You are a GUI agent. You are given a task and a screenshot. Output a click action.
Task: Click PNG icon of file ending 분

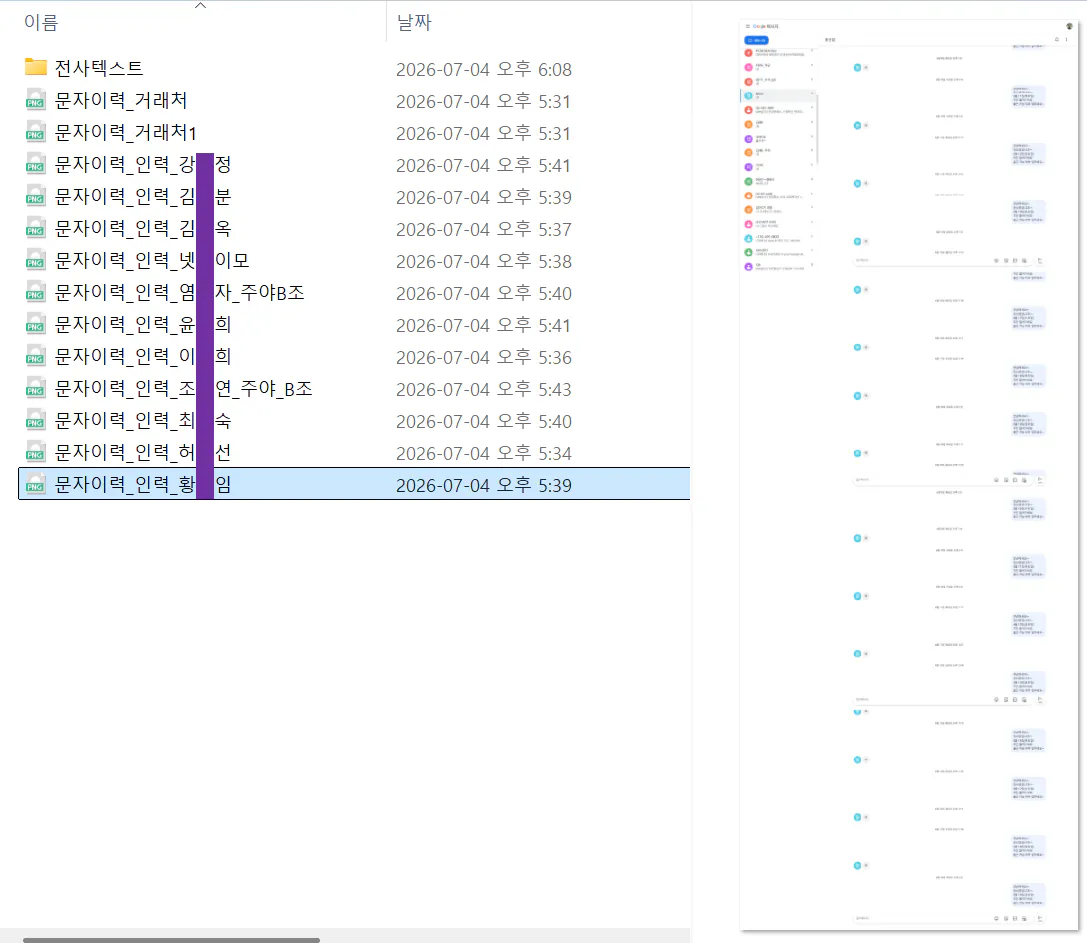[x=35, y=196]
